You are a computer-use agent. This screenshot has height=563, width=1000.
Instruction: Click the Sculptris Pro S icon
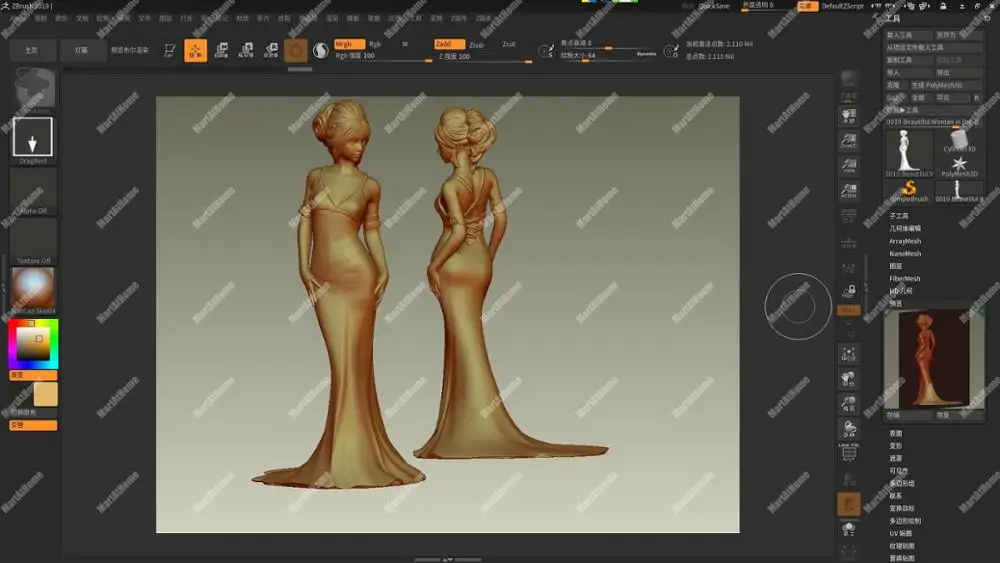[321, 50]
